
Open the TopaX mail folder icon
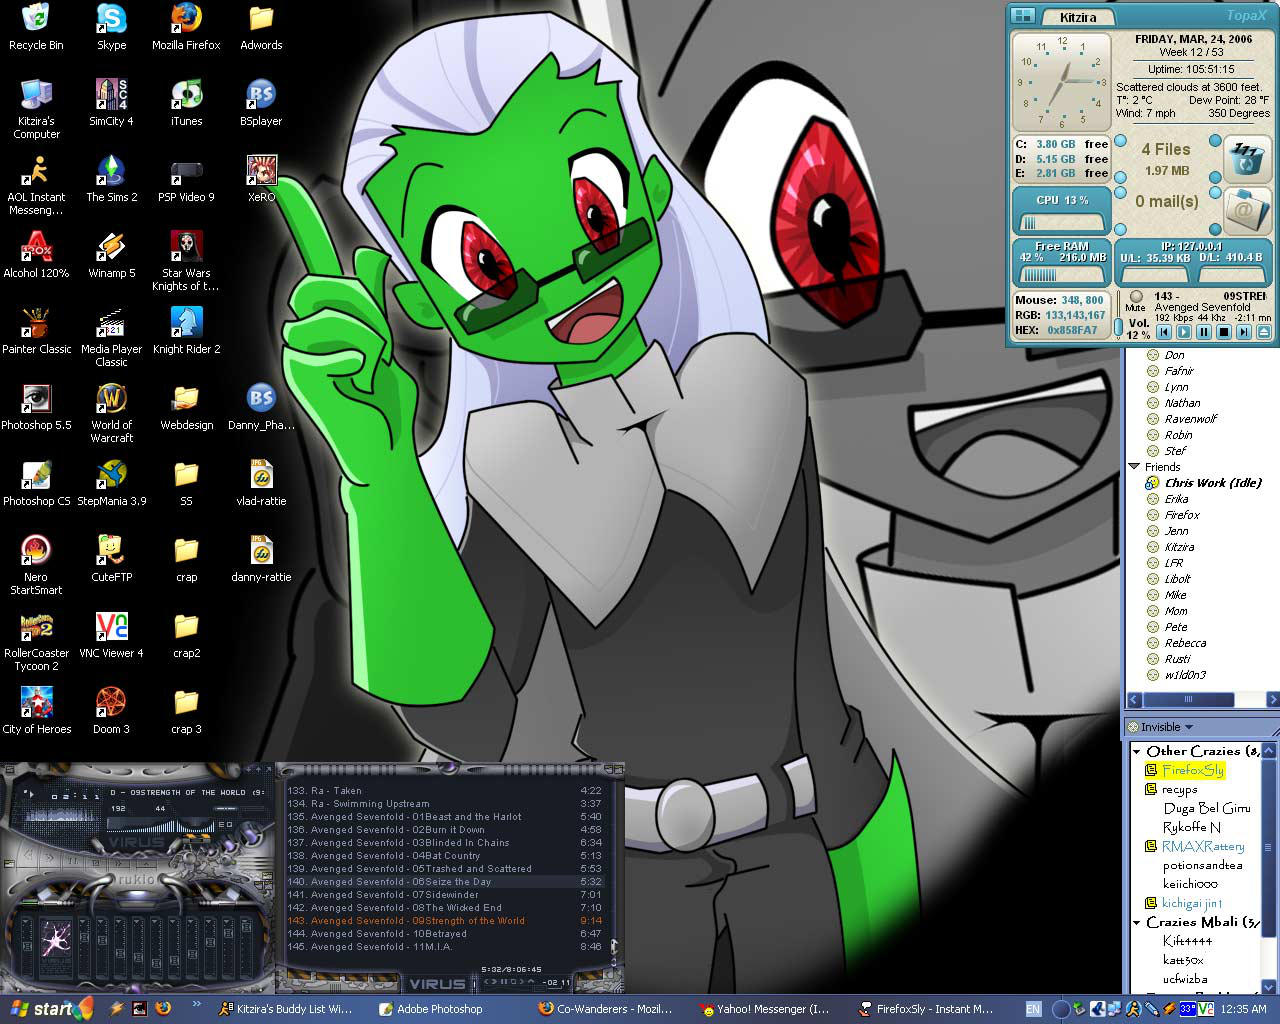1247,210
